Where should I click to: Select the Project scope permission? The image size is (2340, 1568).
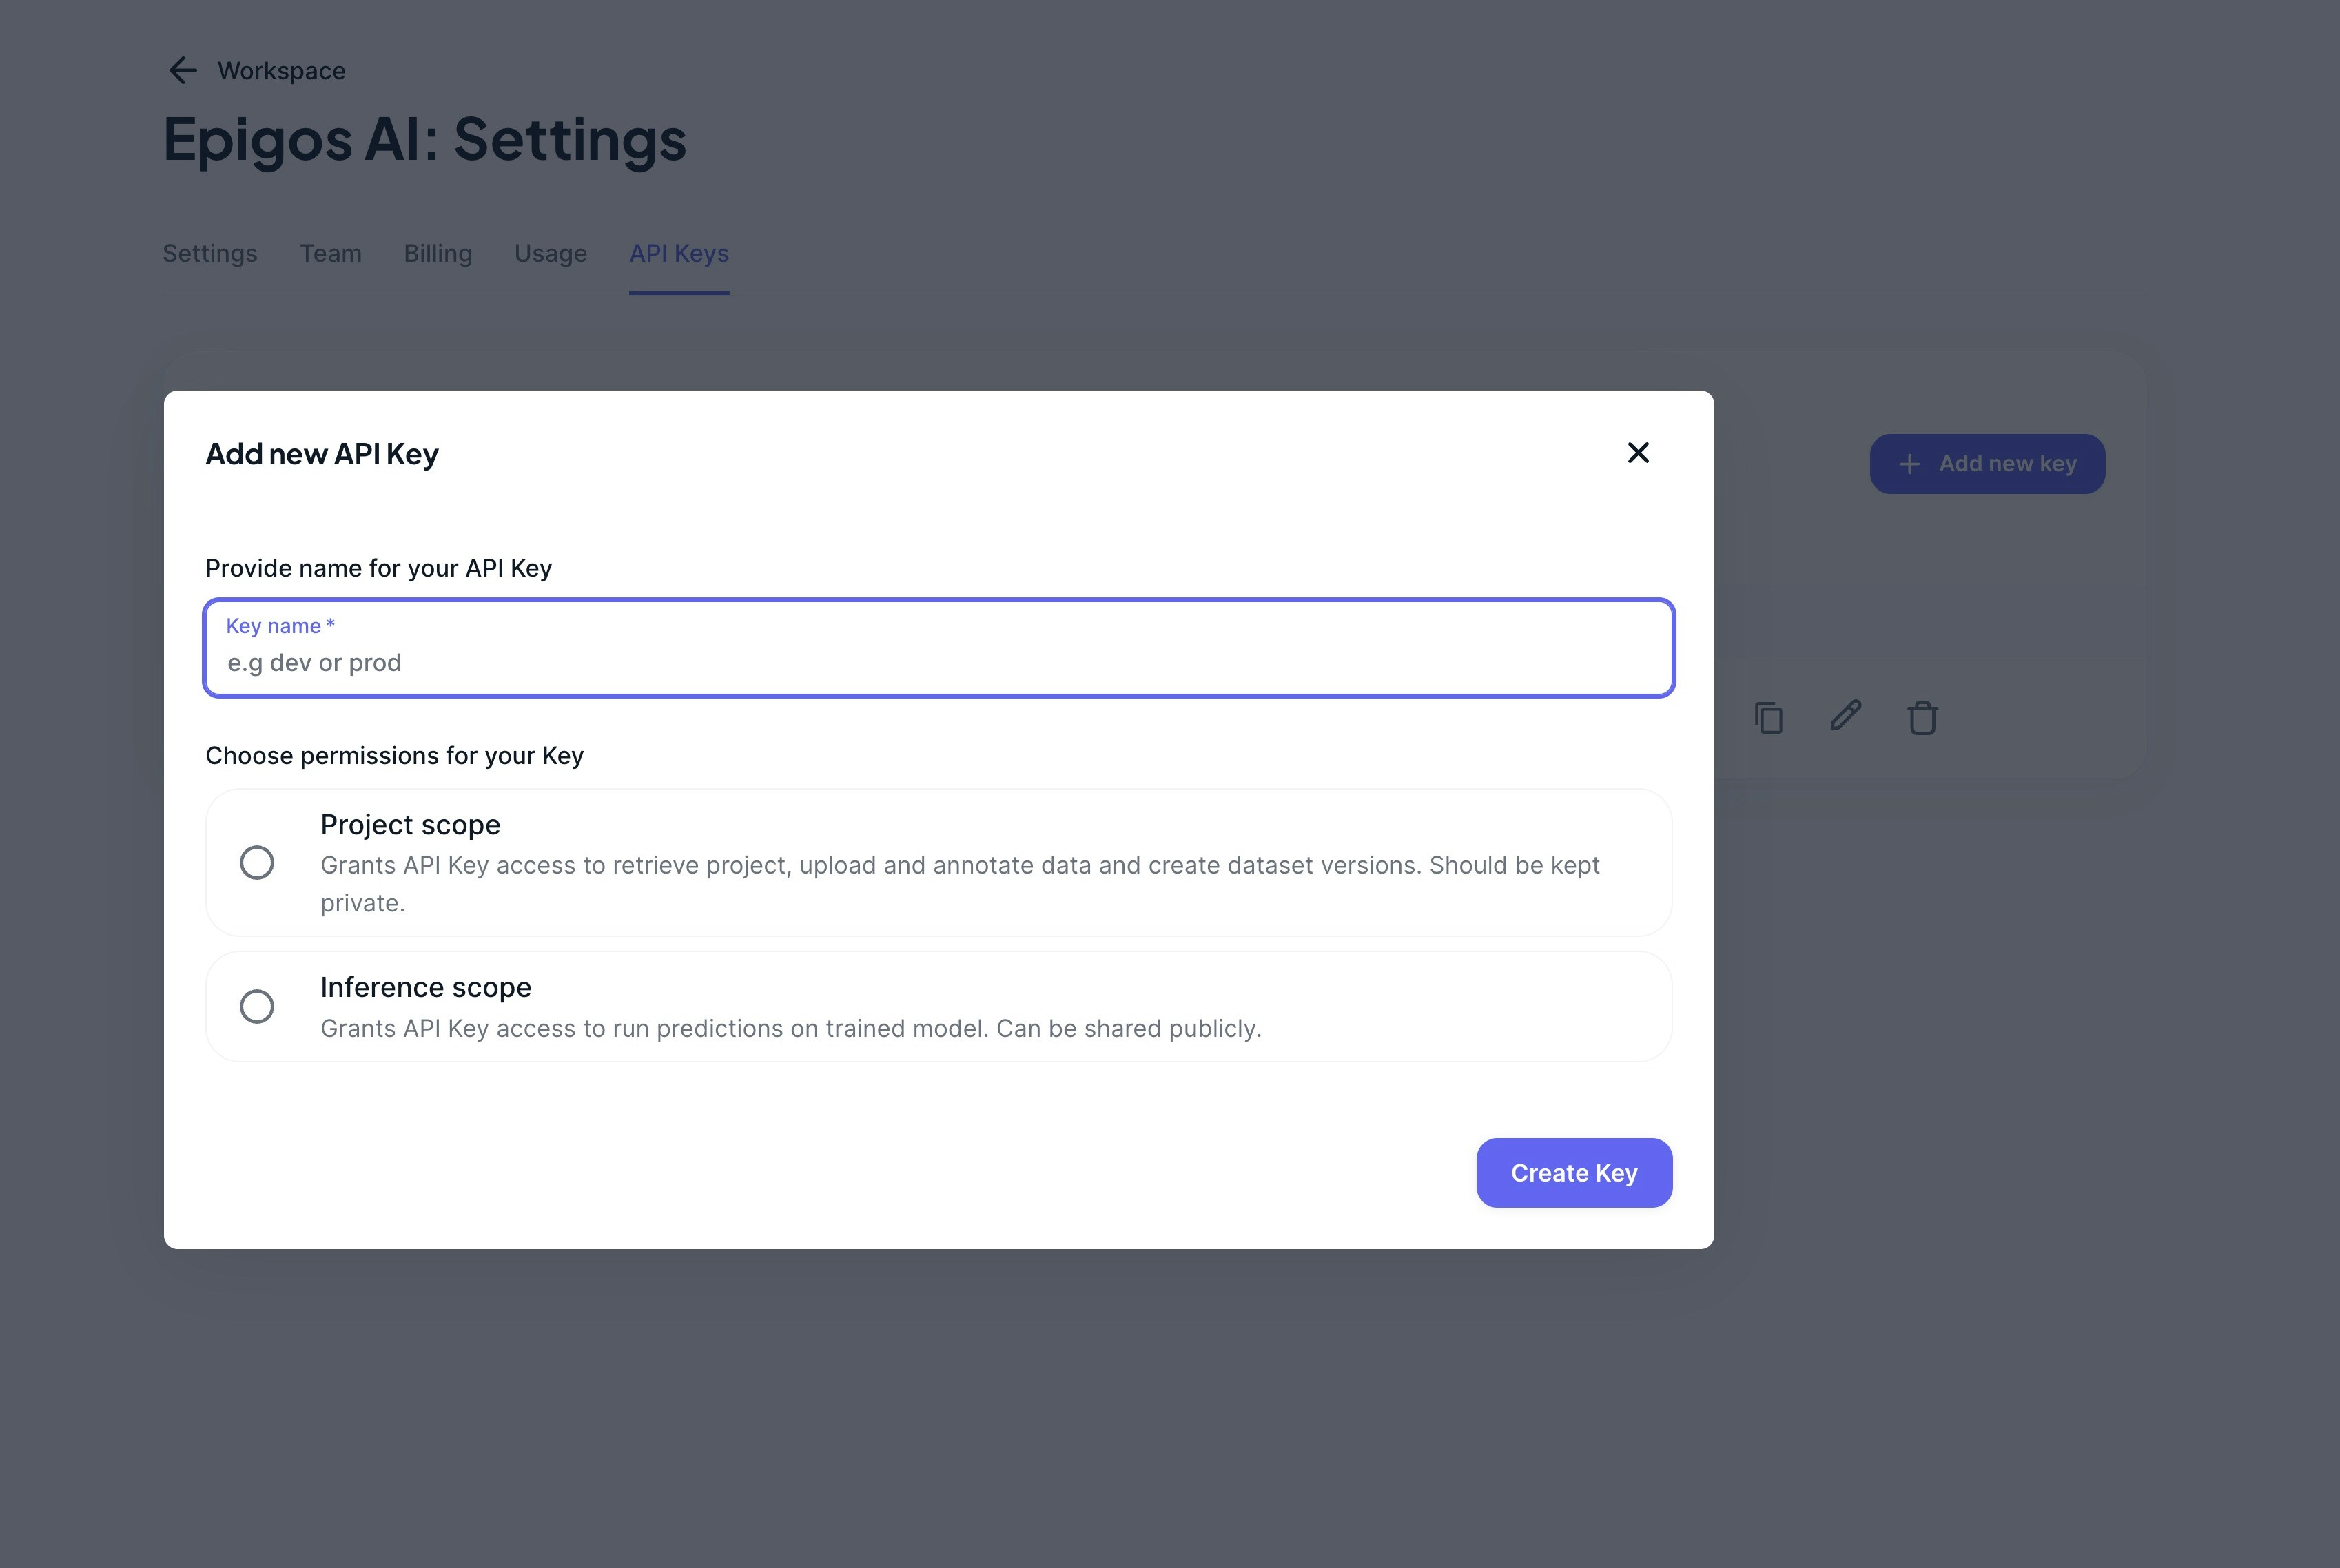tap(257, 862)
